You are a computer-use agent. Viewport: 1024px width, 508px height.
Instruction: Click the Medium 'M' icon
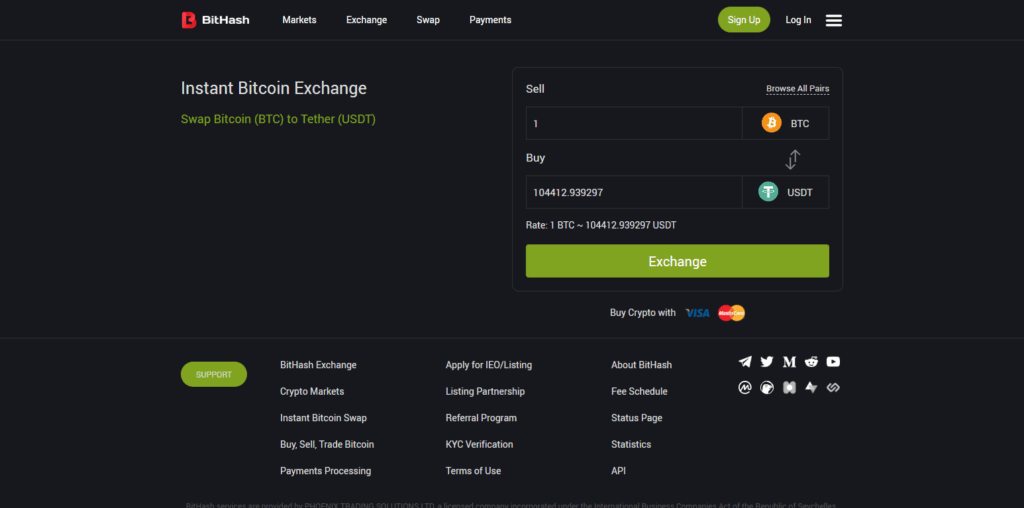(x=789, y=362)
